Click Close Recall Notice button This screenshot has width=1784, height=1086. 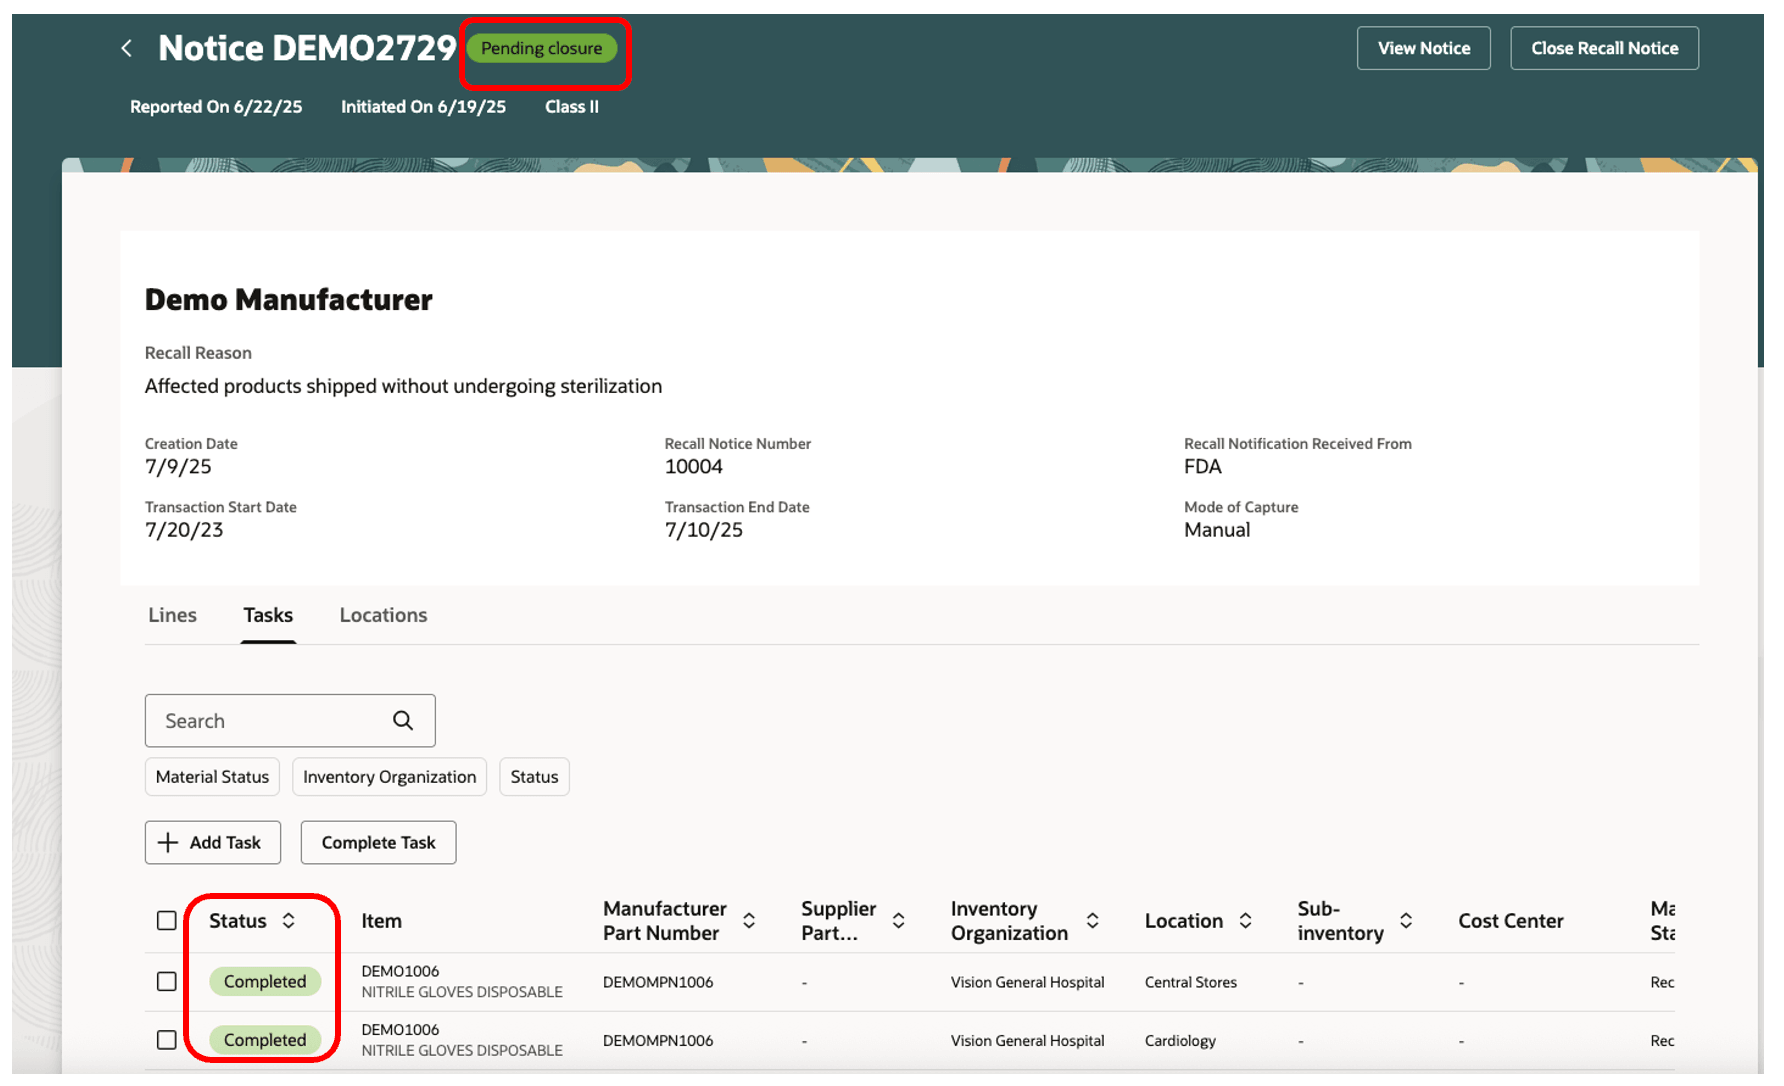1604,48
